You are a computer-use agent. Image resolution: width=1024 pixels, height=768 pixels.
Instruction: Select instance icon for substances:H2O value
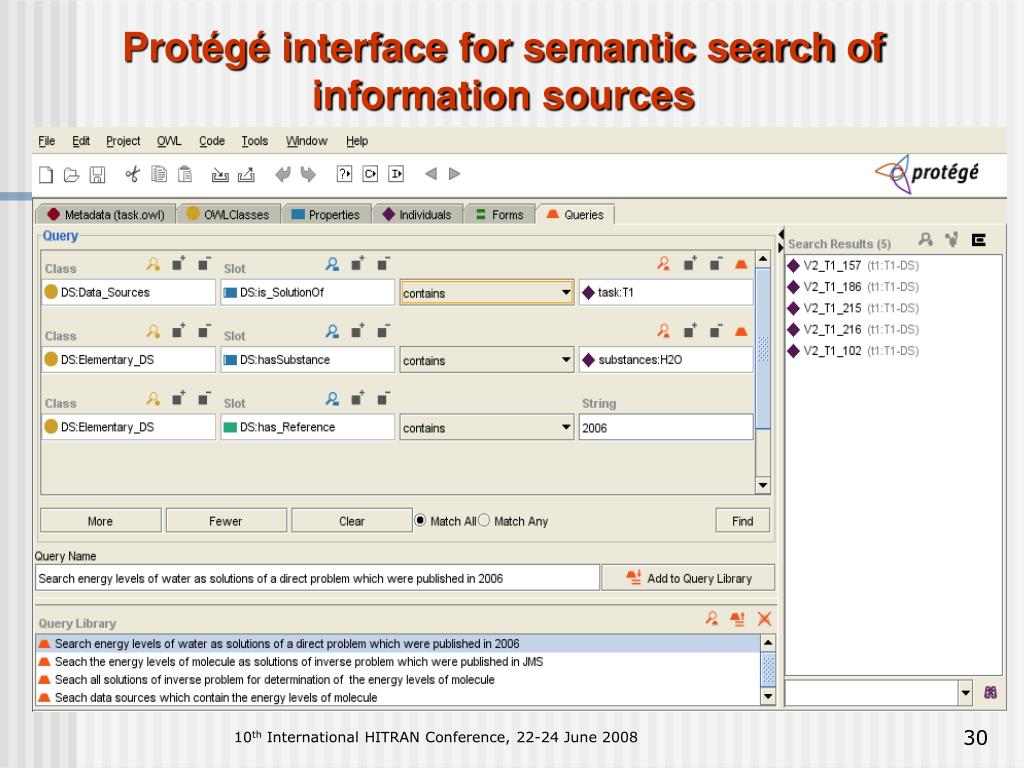point(664,331)
